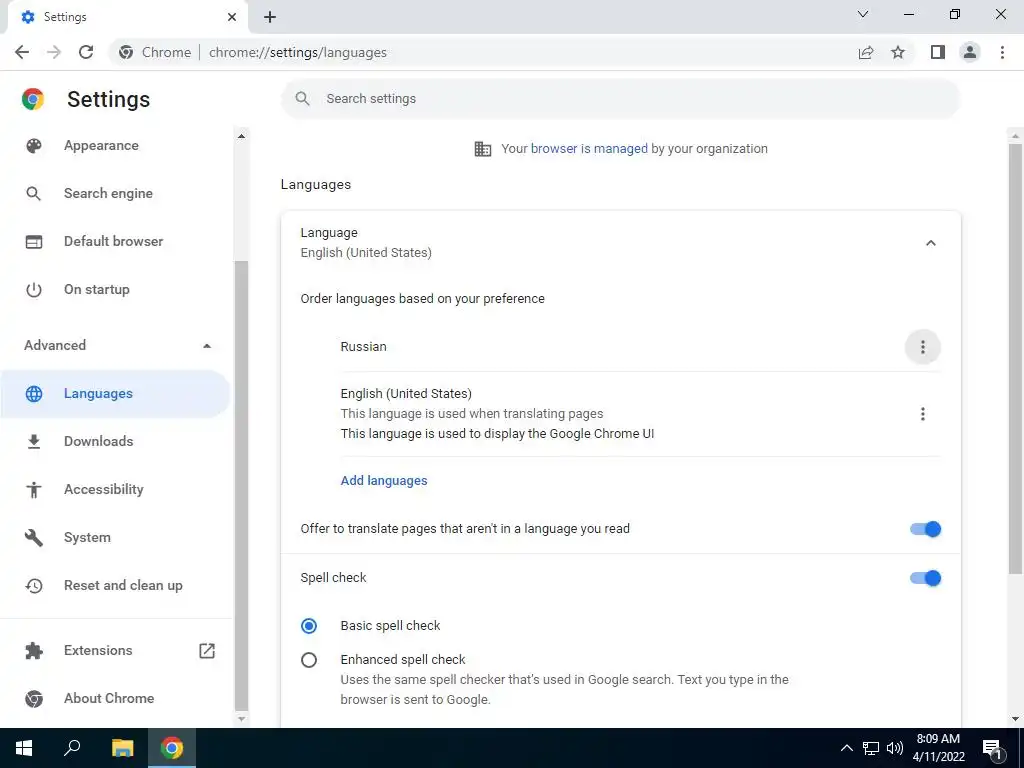Select Languages in the sidebar
The height and width of the screenshot is (768, 1024).
click(x=116, y=394)
